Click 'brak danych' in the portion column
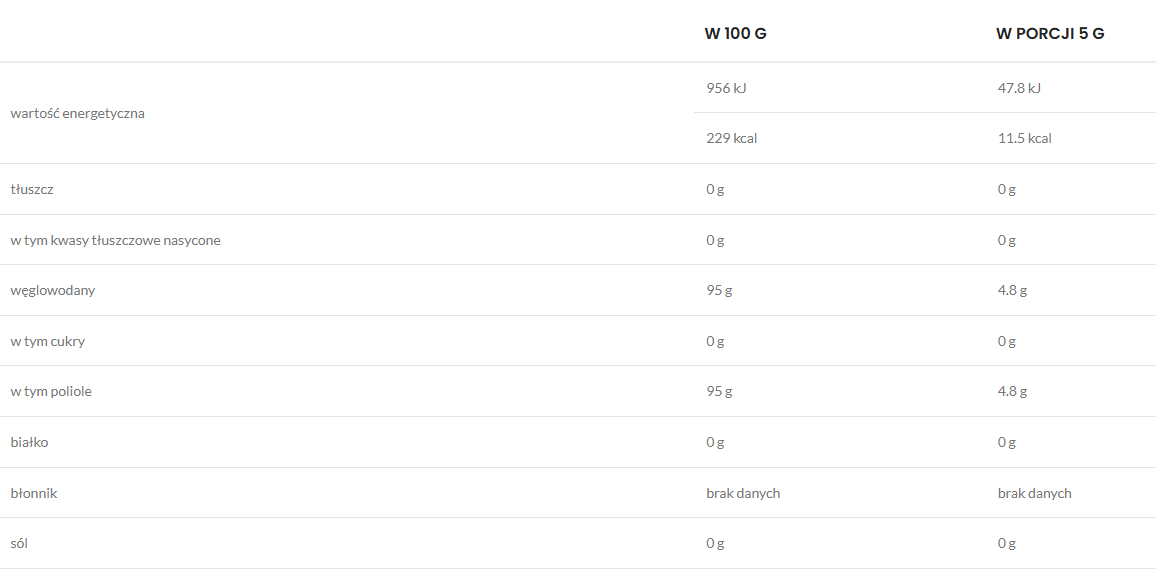Viewport: 1156px width, 571px height. click(x=1034, y=493)
